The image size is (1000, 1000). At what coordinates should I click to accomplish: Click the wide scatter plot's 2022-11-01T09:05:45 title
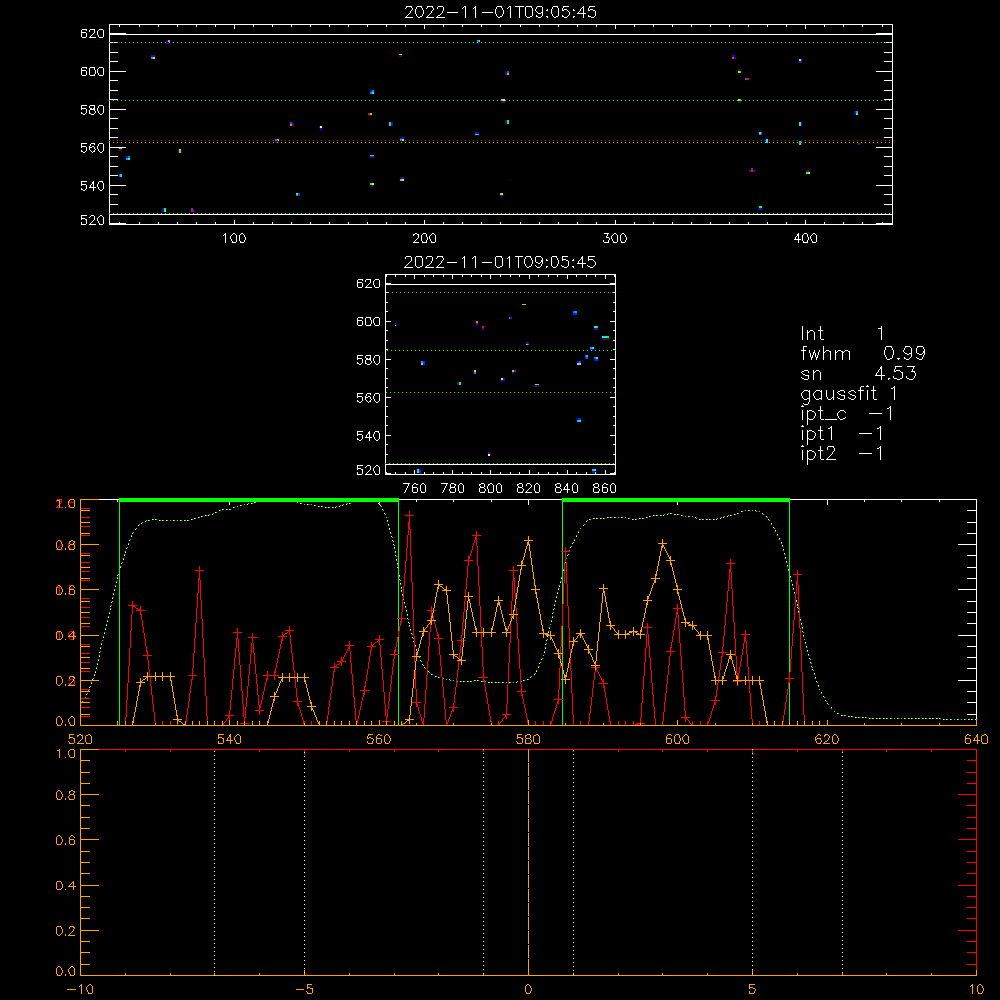(x=500, y=12)
